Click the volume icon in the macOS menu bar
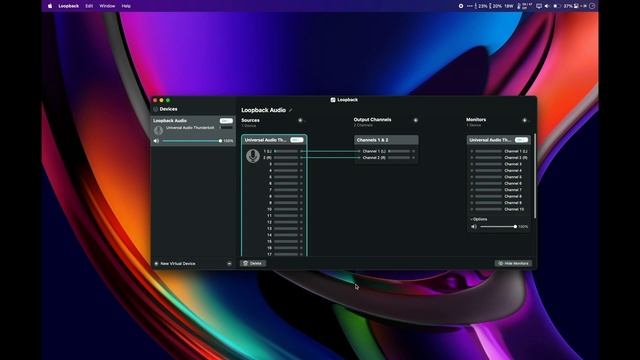Viewport: 640px width, 360px height. tap(547, 6)
